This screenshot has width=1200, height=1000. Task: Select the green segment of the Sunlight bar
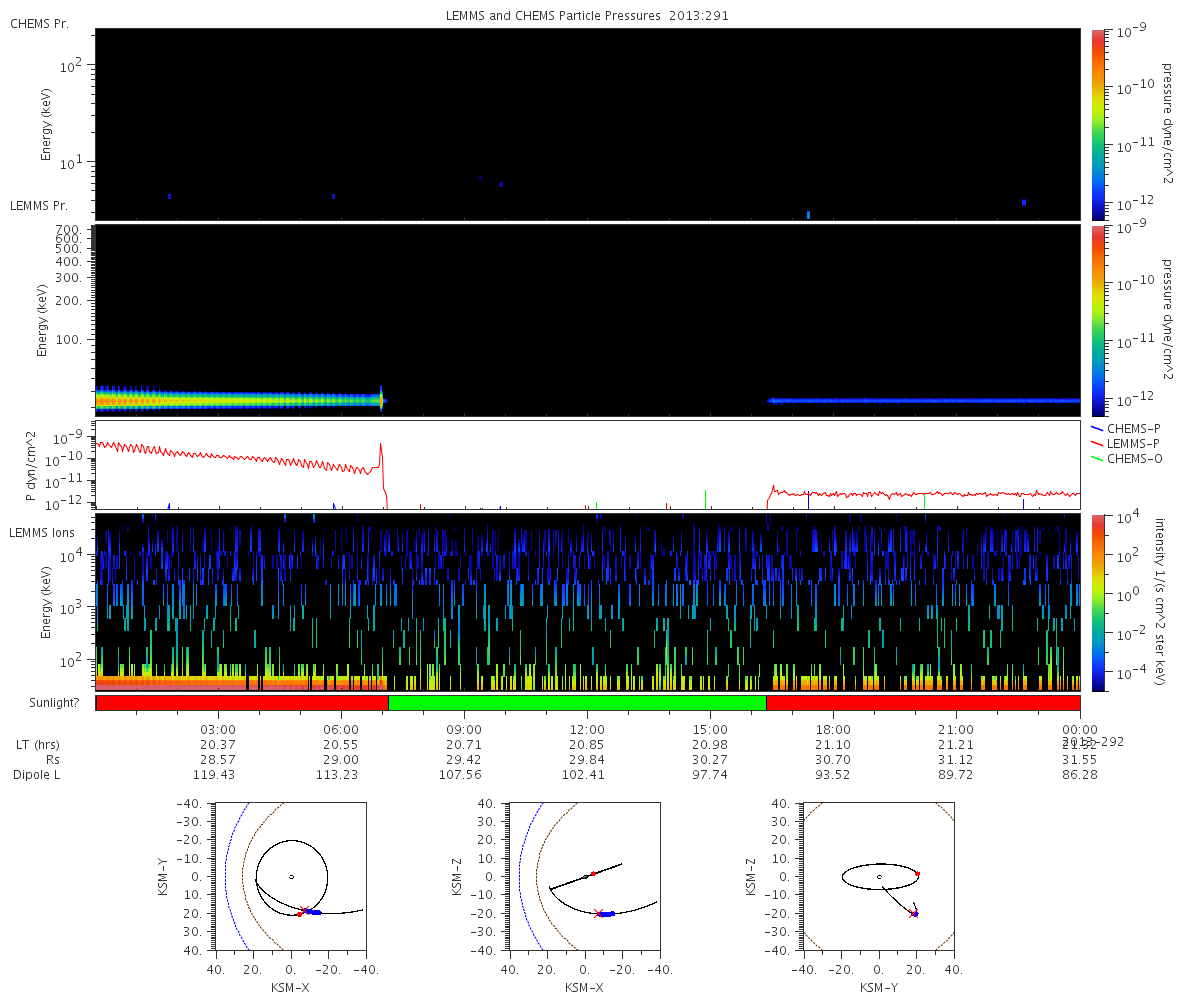(576, 703)
